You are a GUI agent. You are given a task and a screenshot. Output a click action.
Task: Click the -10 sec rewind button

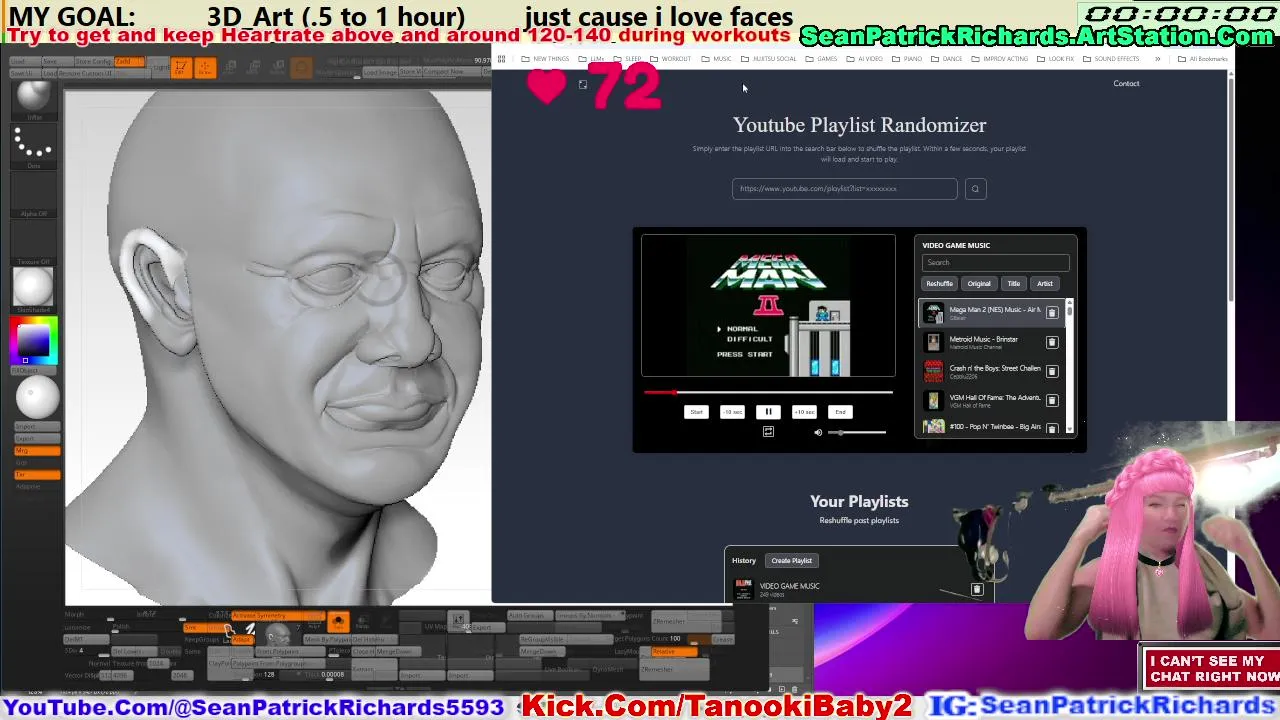[x=732, y=412]
